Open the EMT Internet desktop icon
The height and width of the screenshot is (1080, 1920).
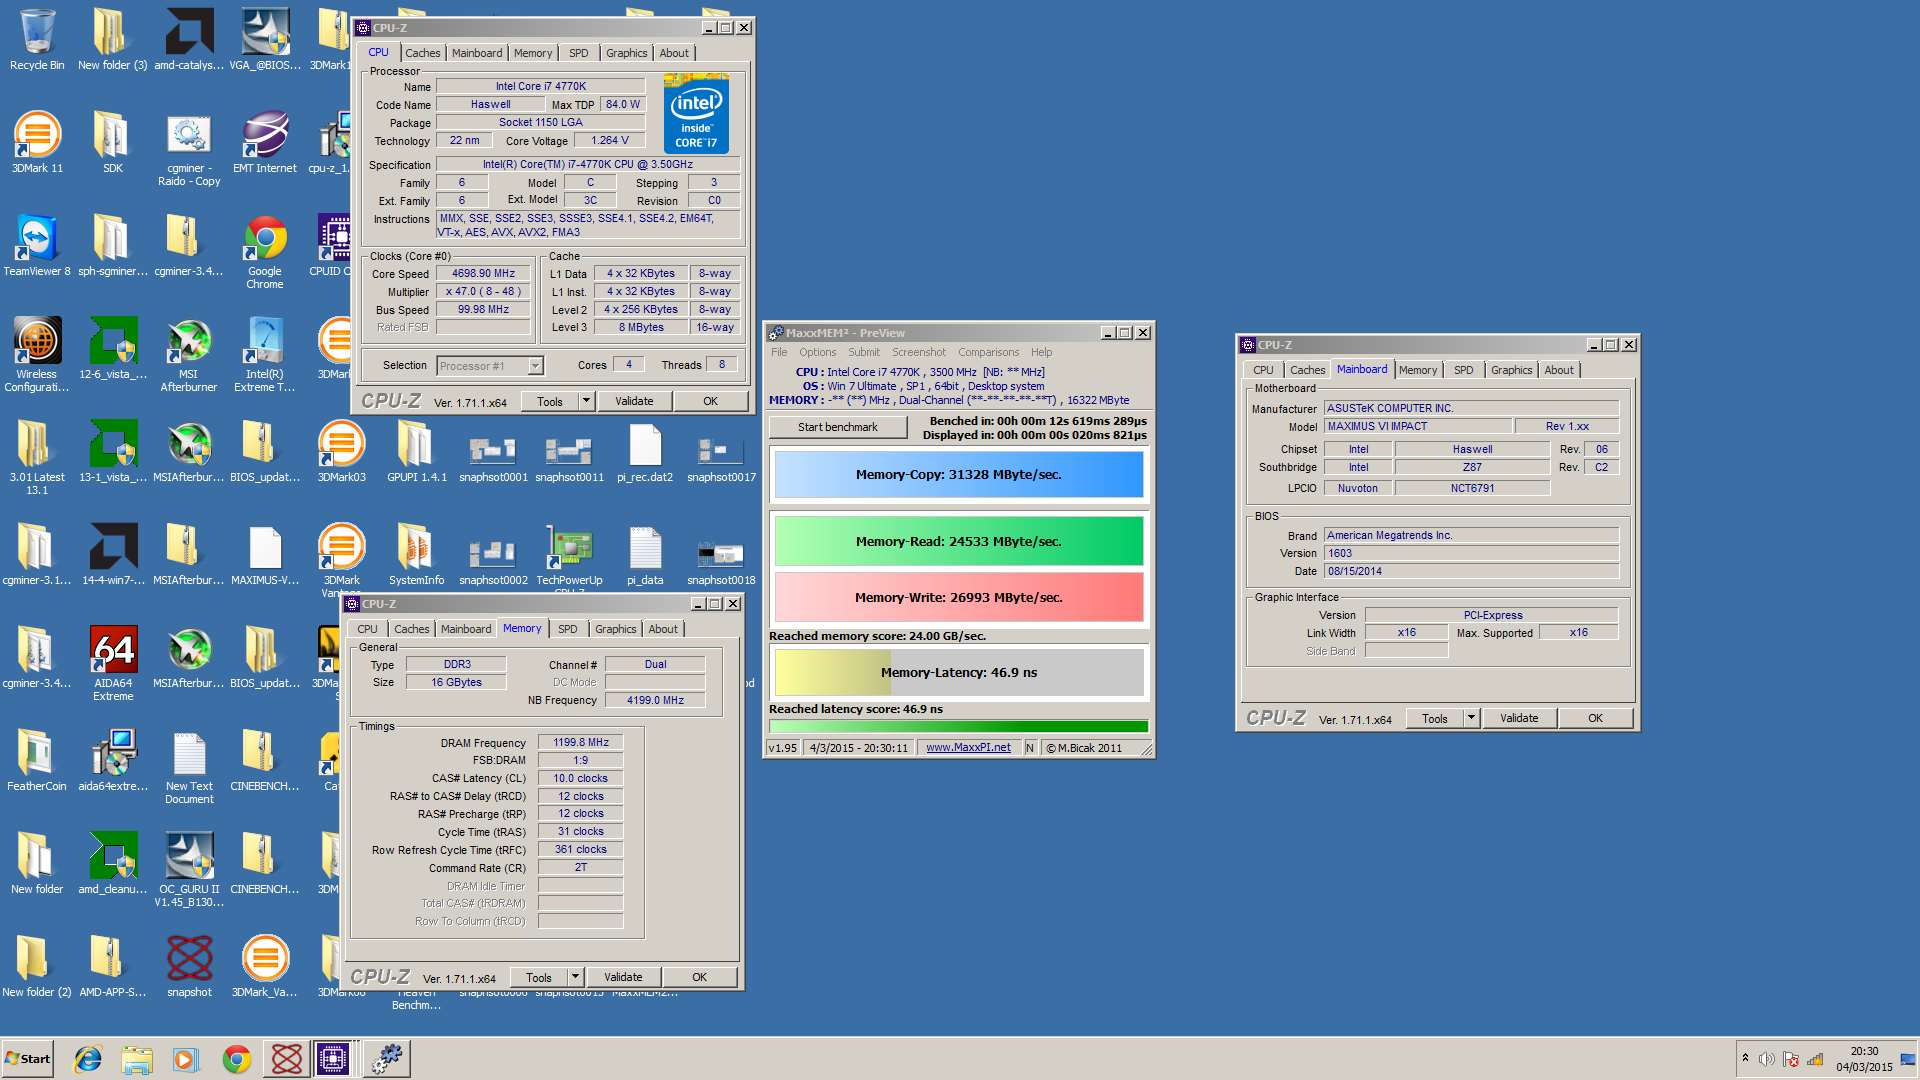265,143
